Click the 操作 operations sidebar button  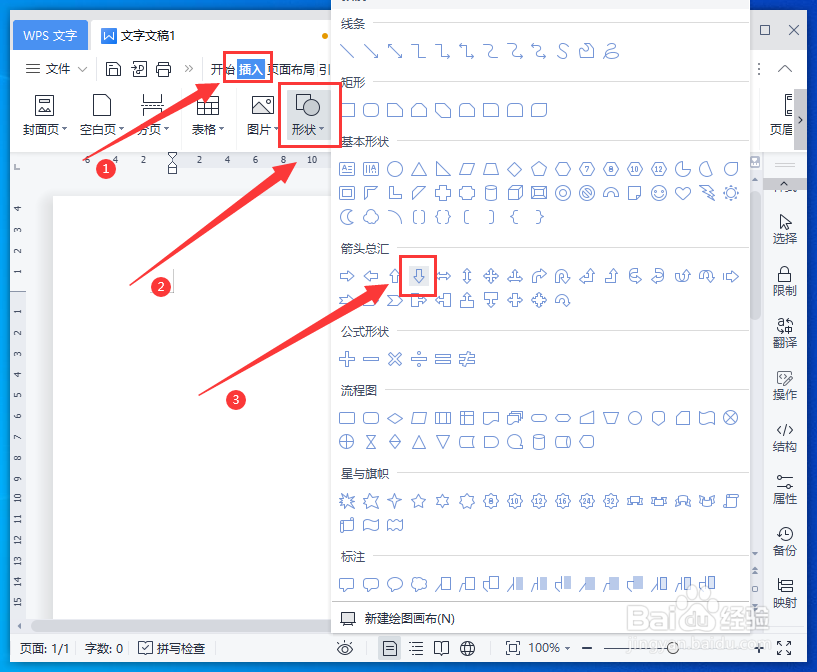coord(784,385)
